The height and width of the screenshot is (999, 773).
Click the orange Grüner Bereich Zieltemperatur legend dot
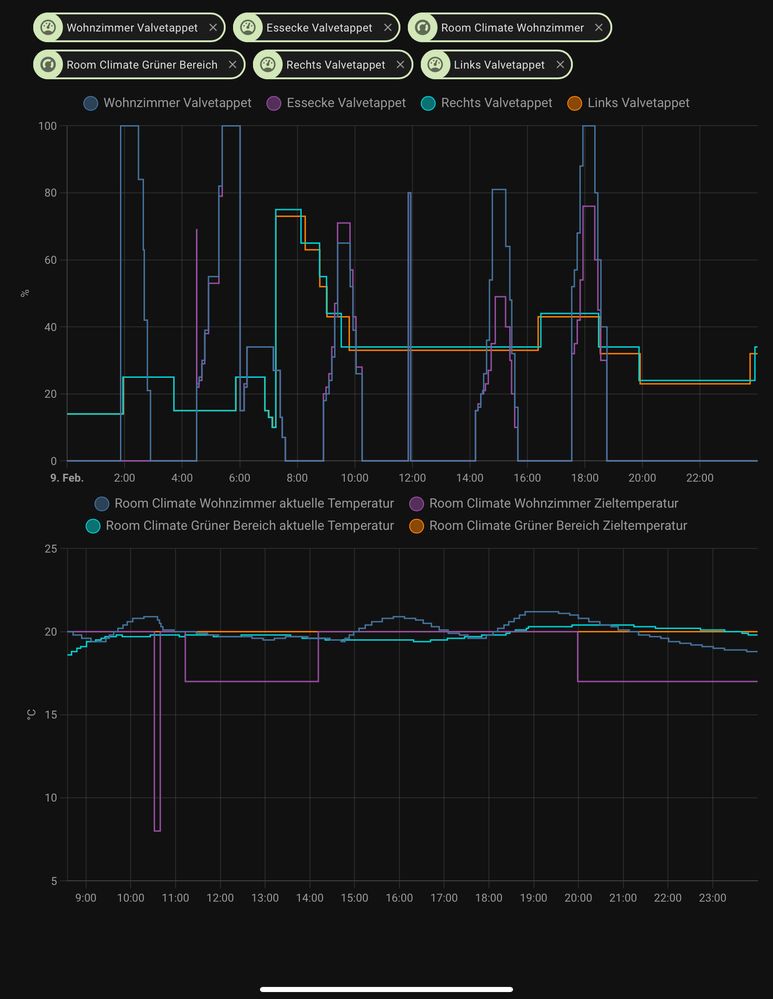tap(417, 525)
